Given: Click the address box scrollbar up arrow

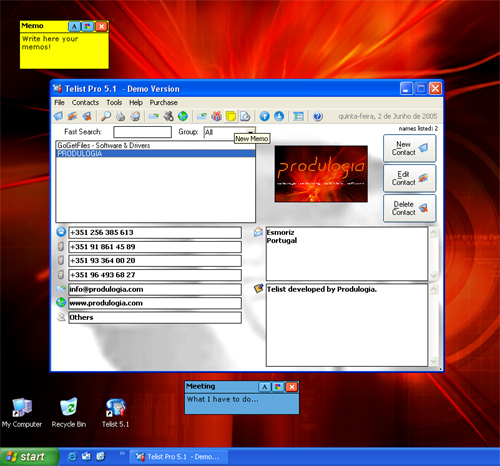Looking at the screenshot, I should click(x=433, y=233).
